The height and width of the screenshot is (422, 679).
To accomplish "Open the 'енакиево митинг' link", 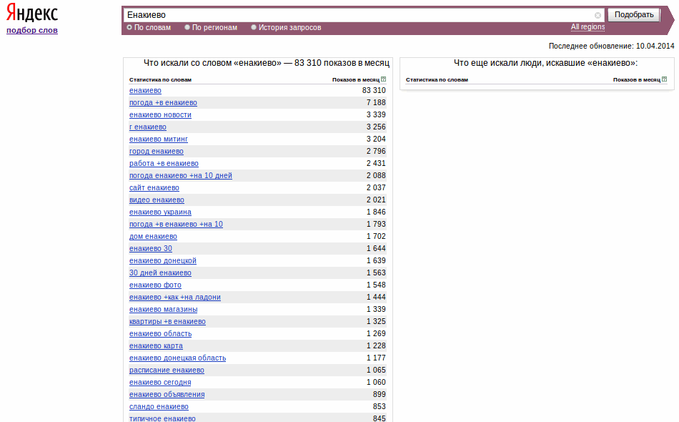I will click(158, 139).
